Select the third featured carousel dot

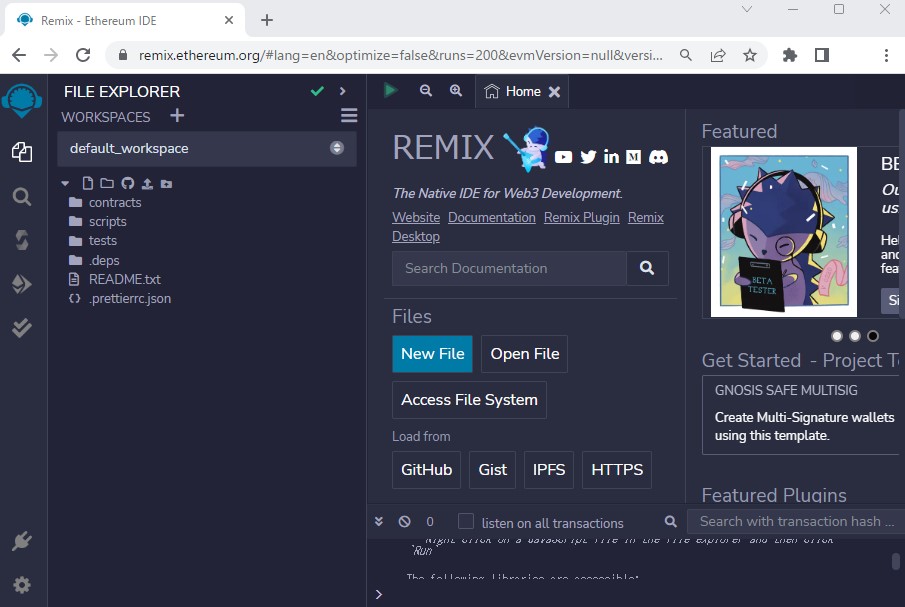873,336
